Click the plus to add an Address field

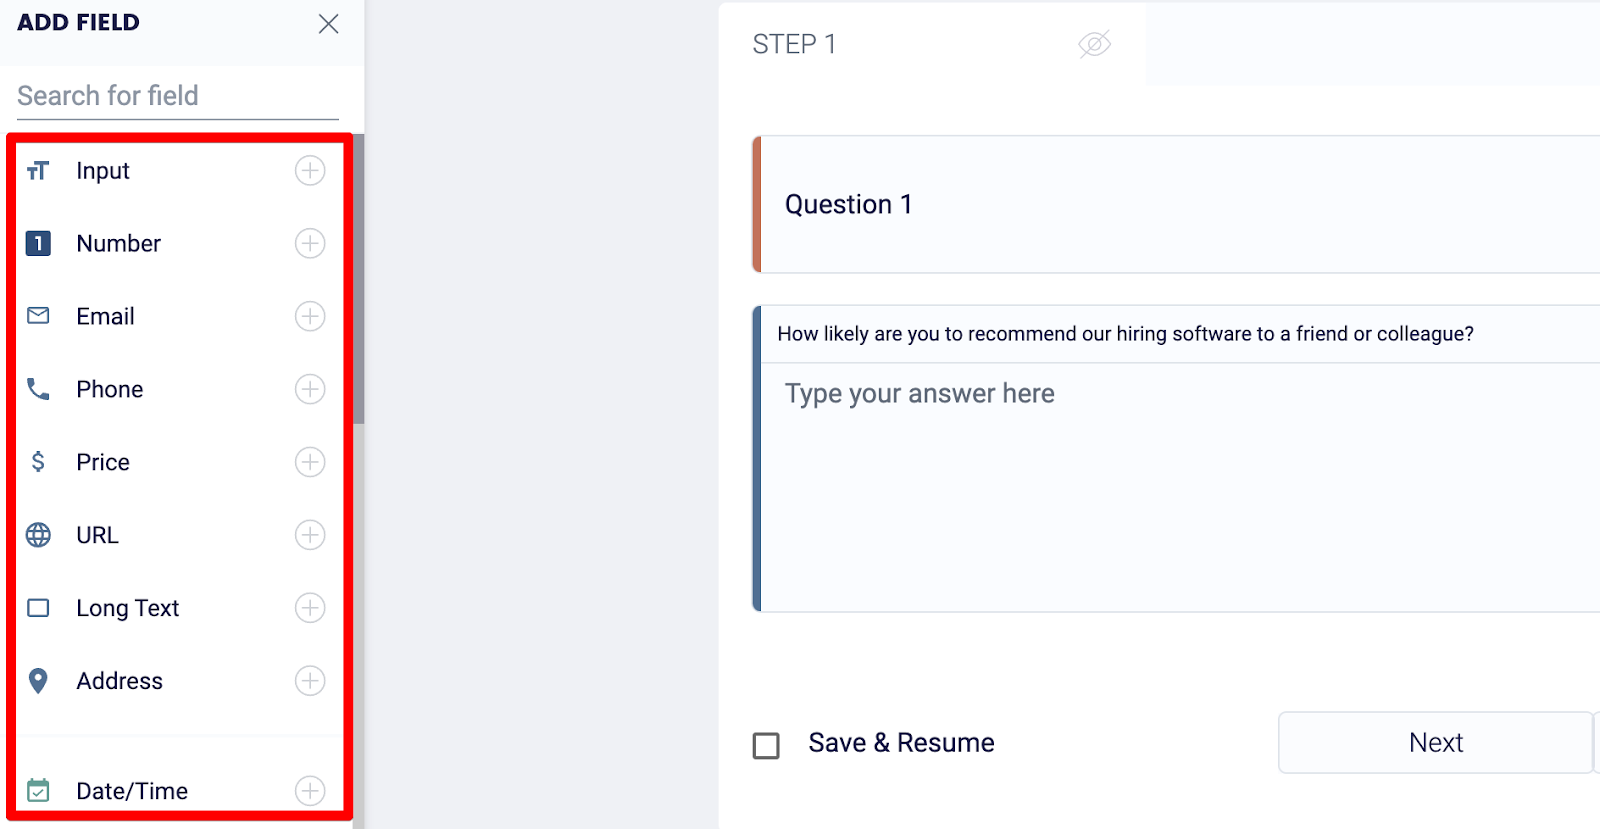coord(310,681)
